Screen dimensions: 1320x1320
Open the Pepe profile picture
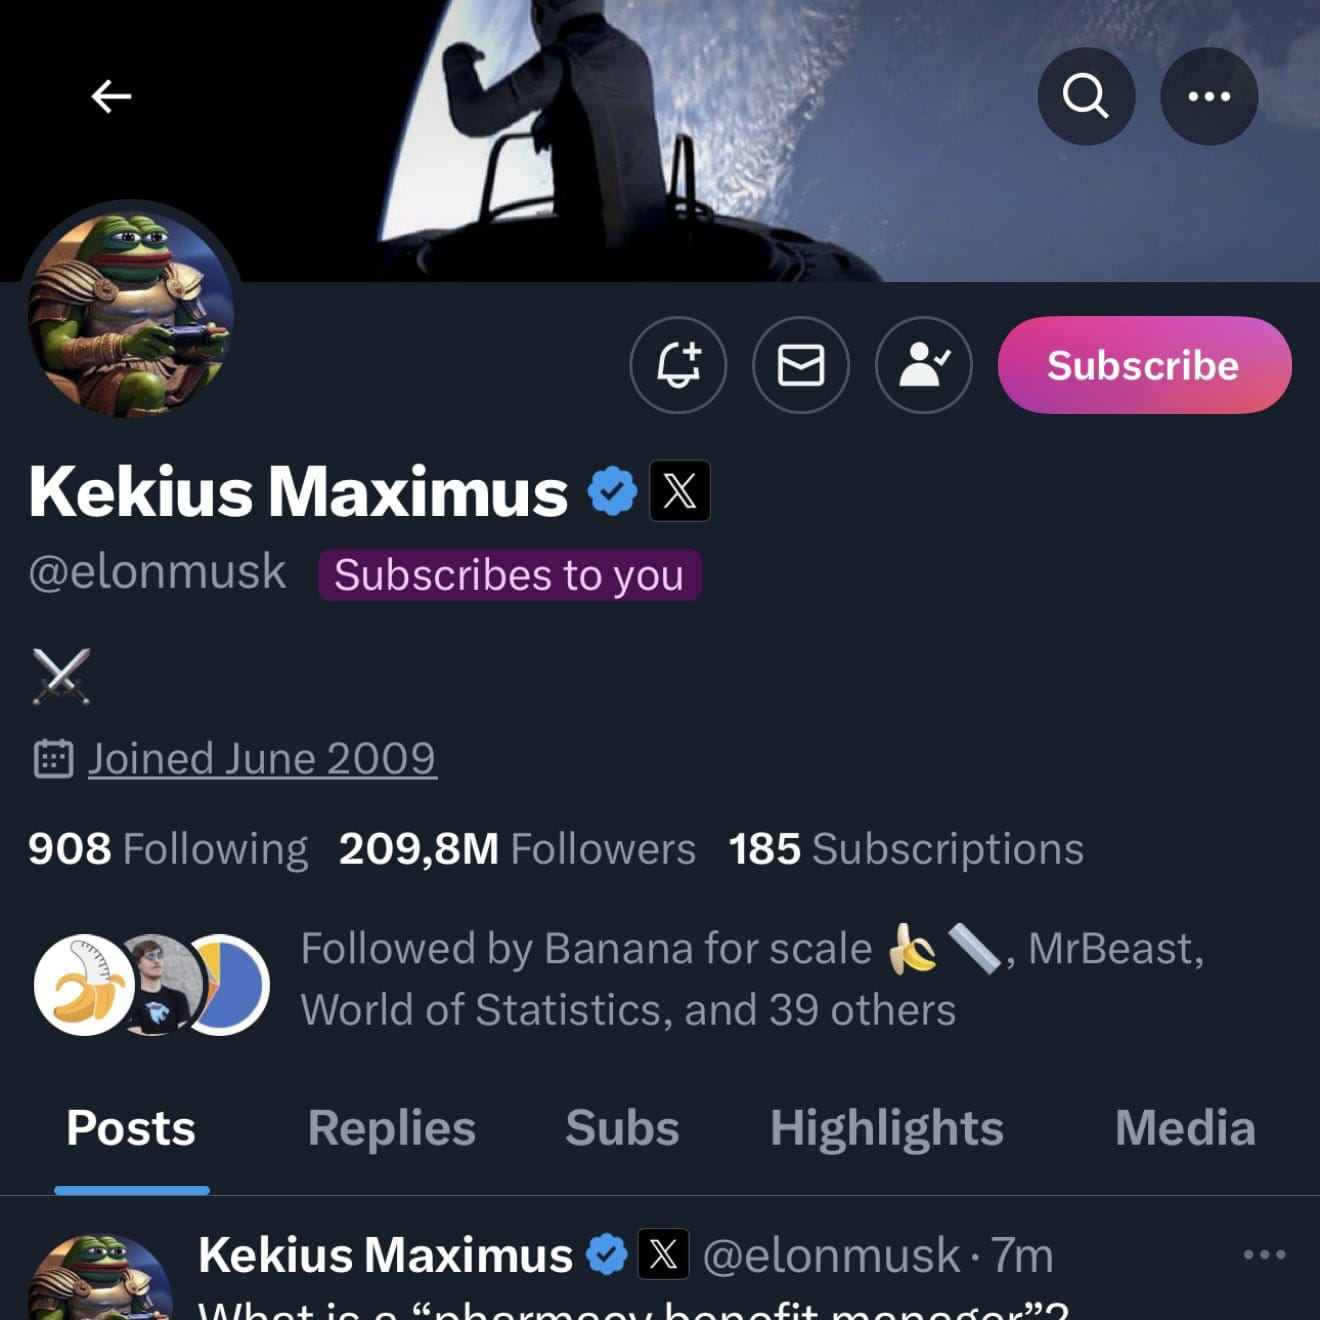130,314
